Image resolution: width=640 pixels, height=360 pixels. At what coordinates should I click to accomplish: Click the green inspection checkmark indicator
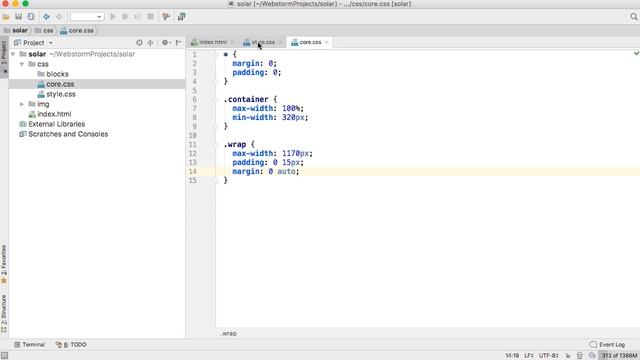click(636, 53)
